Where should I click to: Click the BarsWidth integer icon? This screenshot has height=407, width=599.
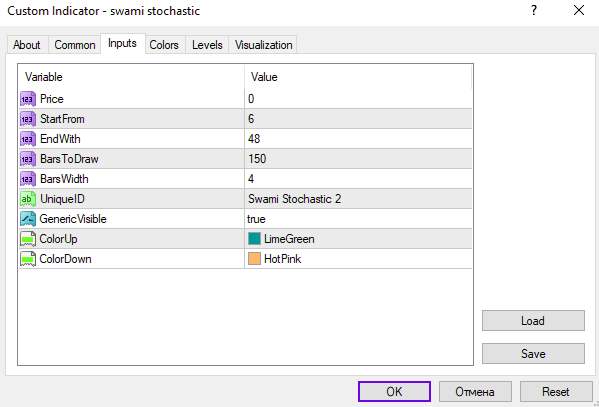click(x=28, y=179)
